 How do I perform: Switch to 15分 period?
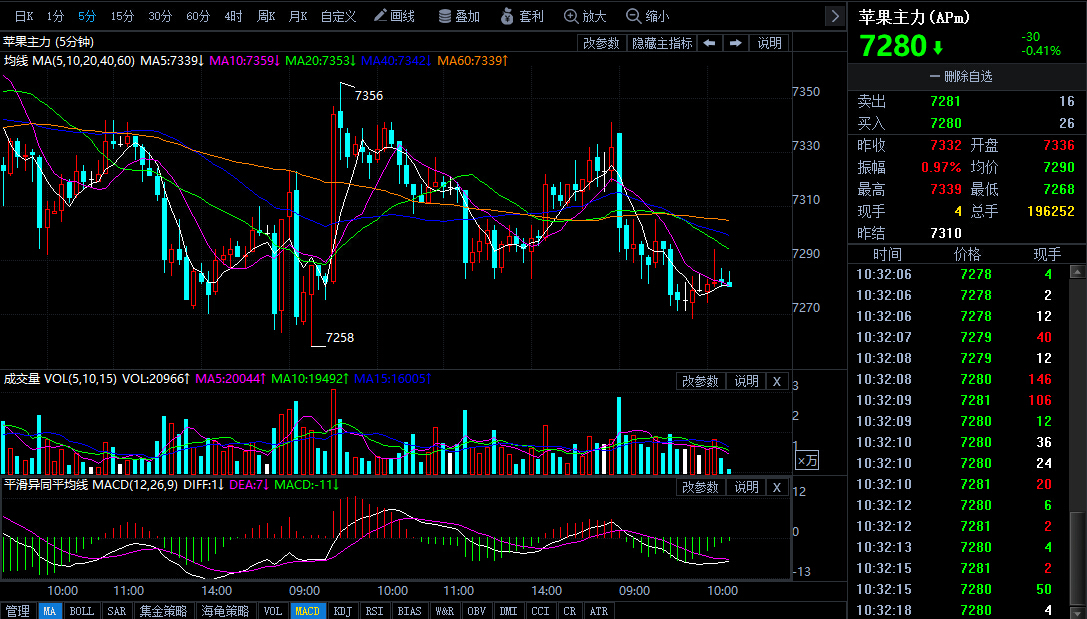pos(122,16)
